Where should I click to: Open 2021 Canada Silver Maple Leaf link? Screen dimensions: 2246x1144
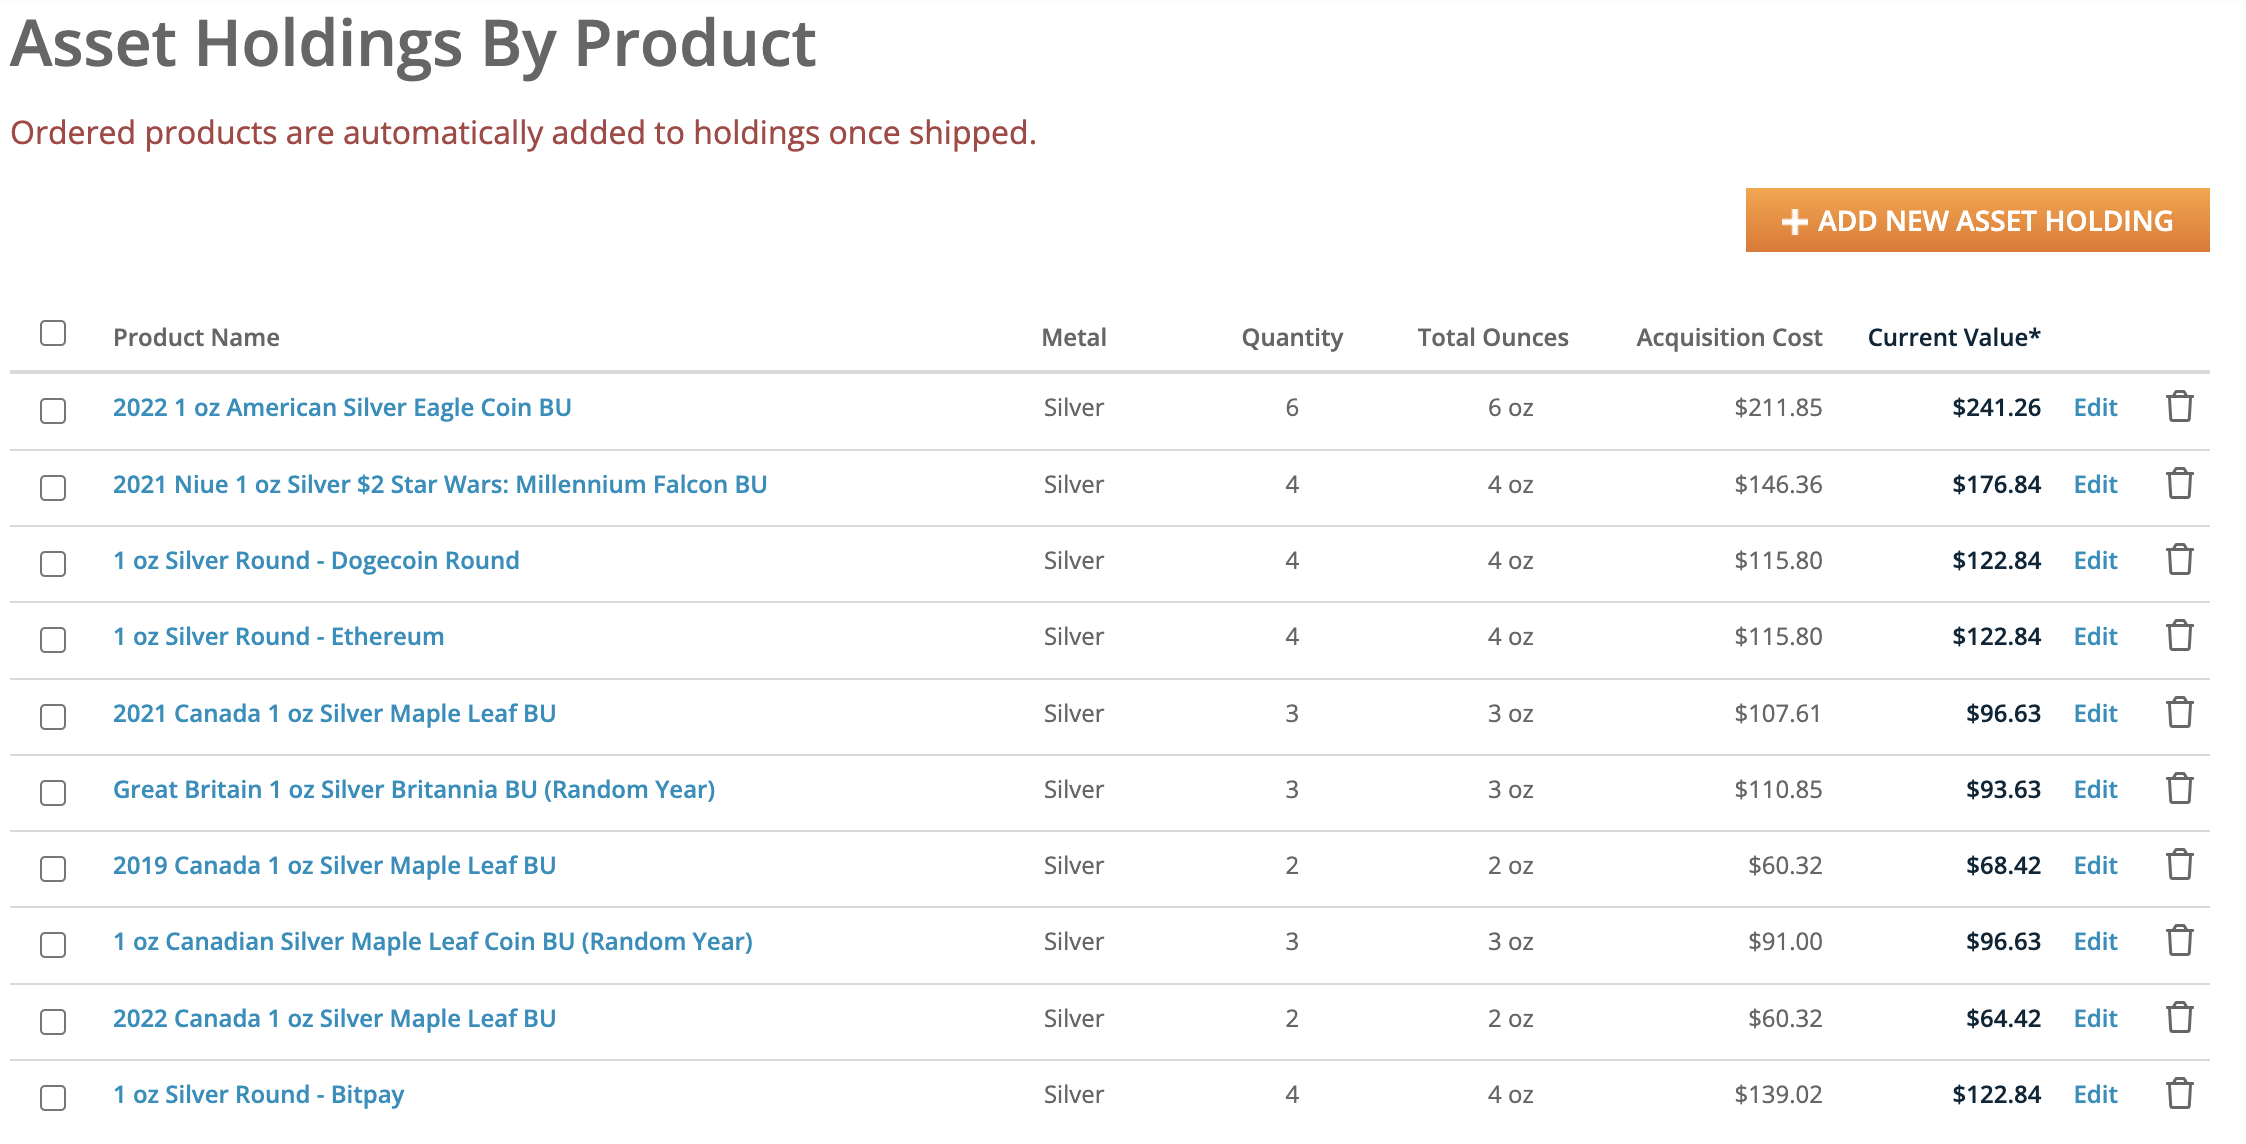pyautogui.click(x=334, y=713)
